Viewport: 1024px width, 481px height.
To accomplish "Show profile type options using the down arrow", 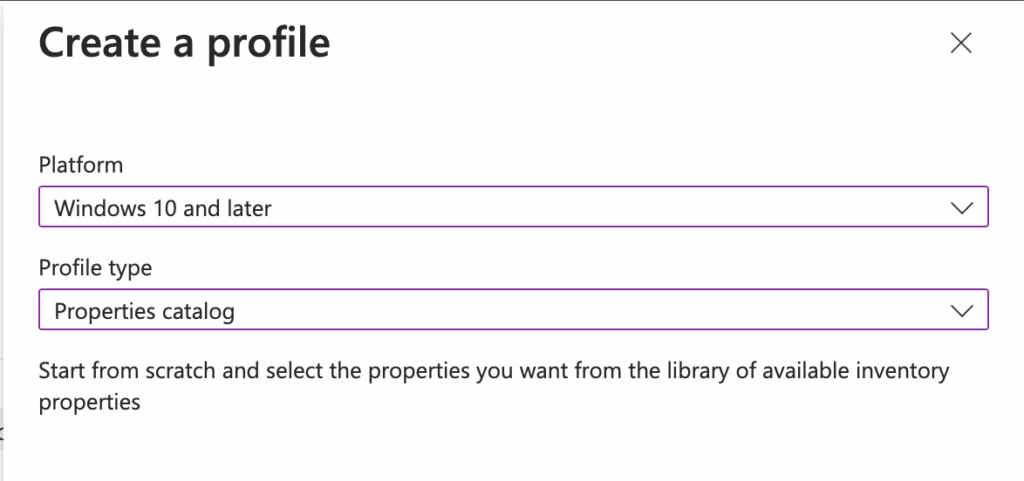I will [961, 311].
